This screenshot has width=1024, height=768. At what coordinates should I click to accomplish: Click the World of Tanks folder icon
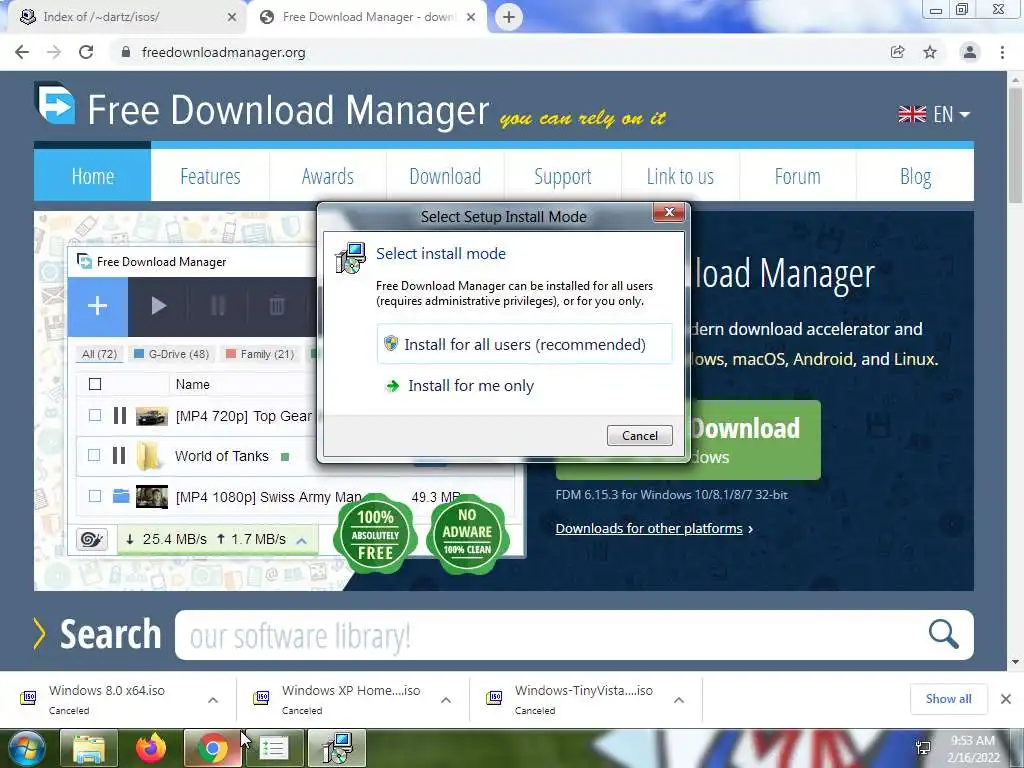coord(148,455)
